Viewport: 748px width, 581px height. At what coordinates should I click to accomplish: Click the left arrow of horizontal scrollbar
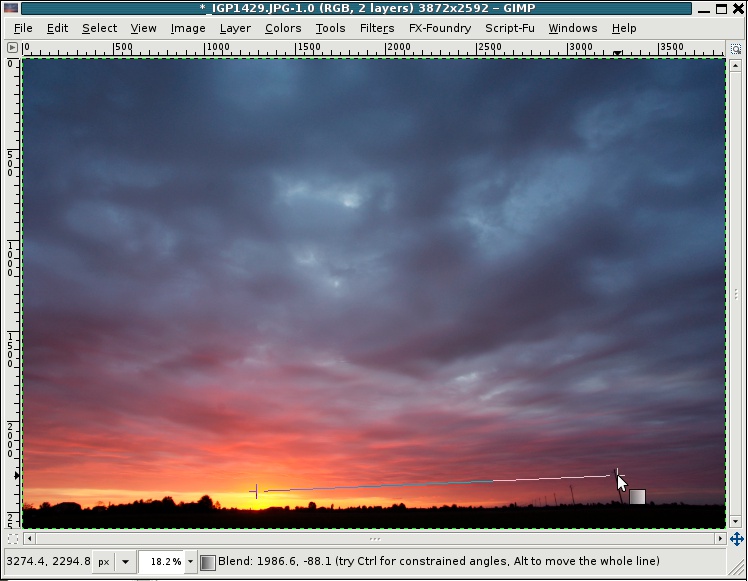click(30, 539)
